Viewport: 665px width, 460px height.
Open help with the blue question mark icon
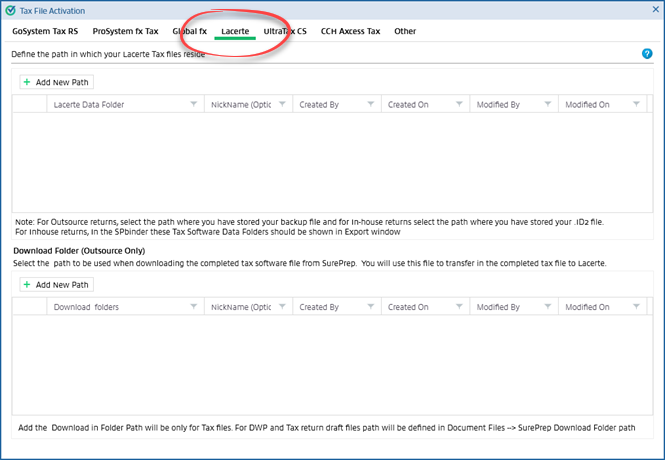647,54
